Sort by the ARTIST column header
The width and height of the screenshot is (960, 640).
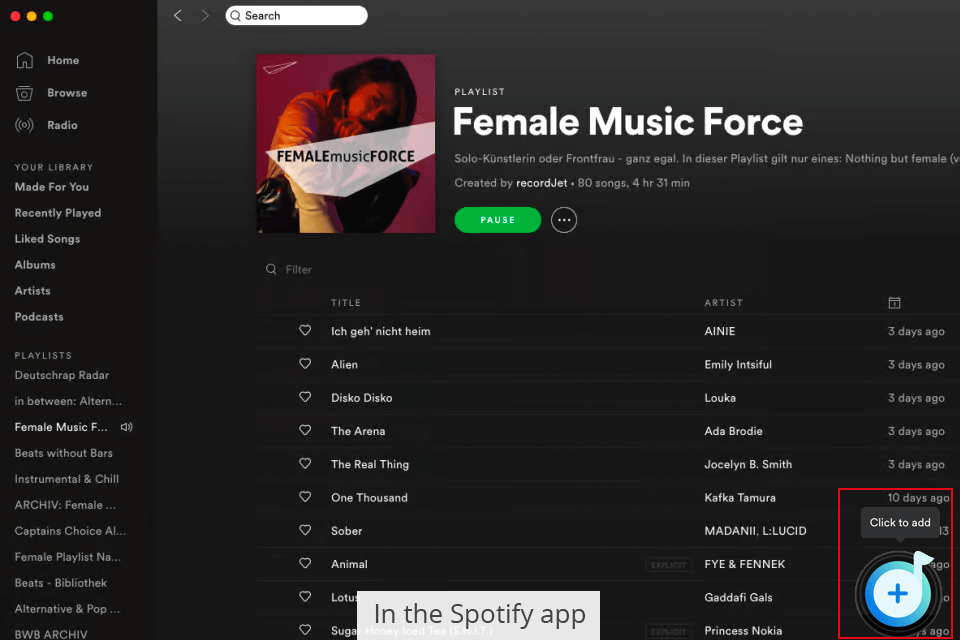[724, 303]
